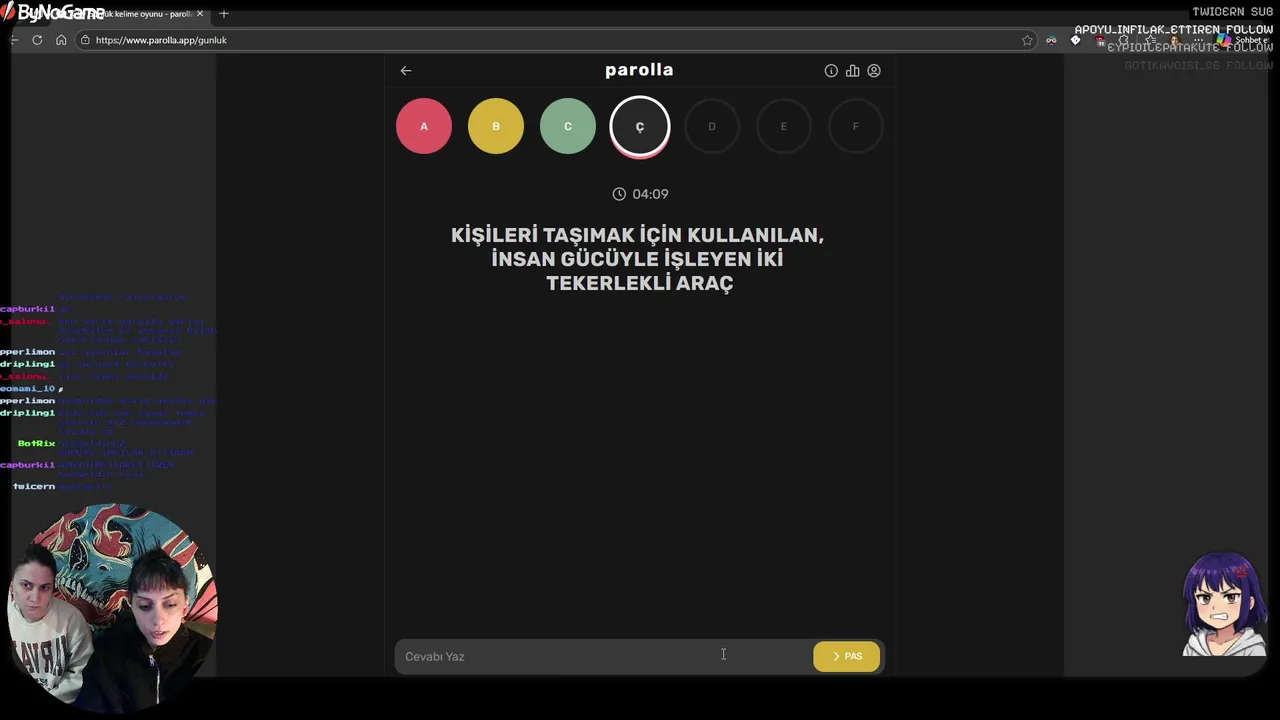
Task: Click the browser home icon
Action: point(61,40)
